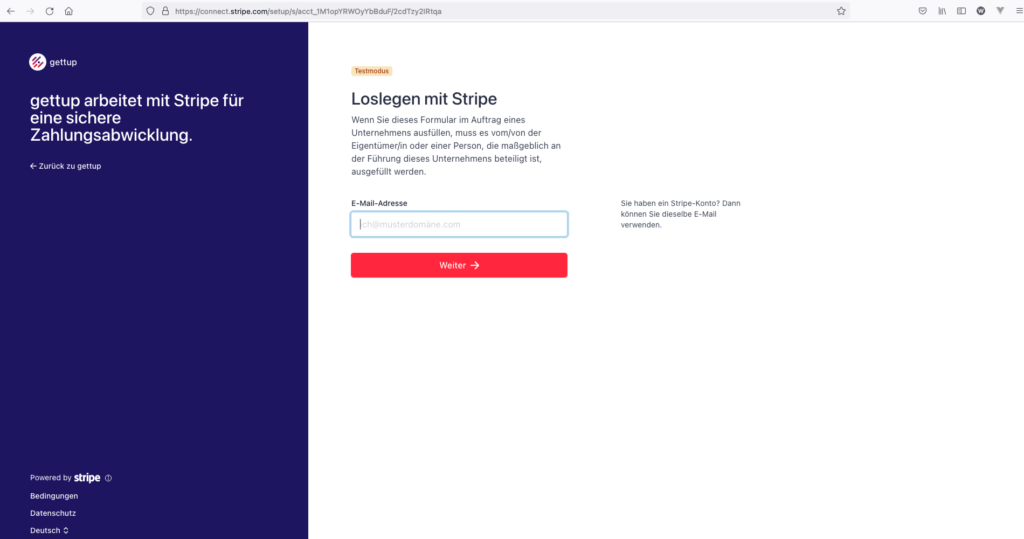Click the gettup logo icon
This screenshot has height=539, width=1024.
point(38,62)
